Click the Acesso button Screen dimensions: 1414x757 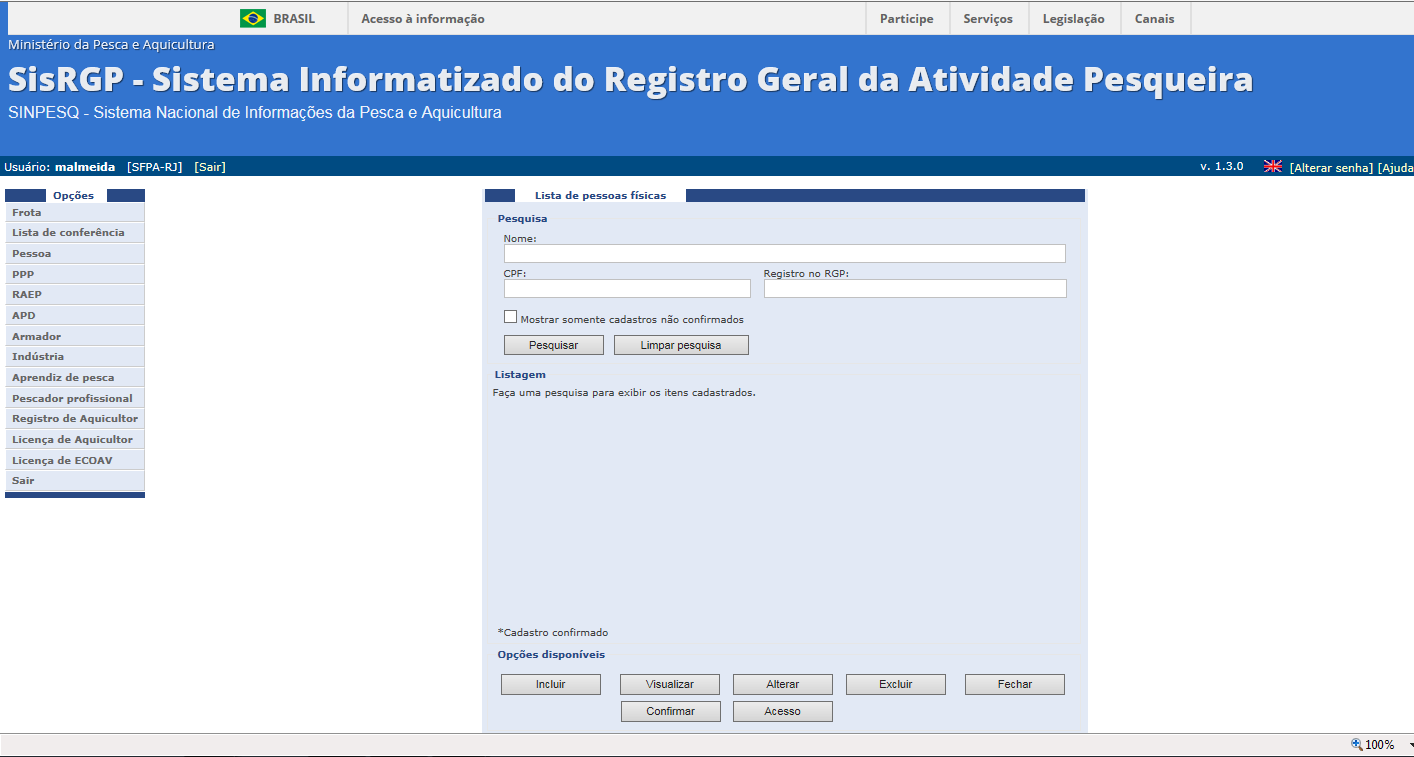[x=783, y=712]
